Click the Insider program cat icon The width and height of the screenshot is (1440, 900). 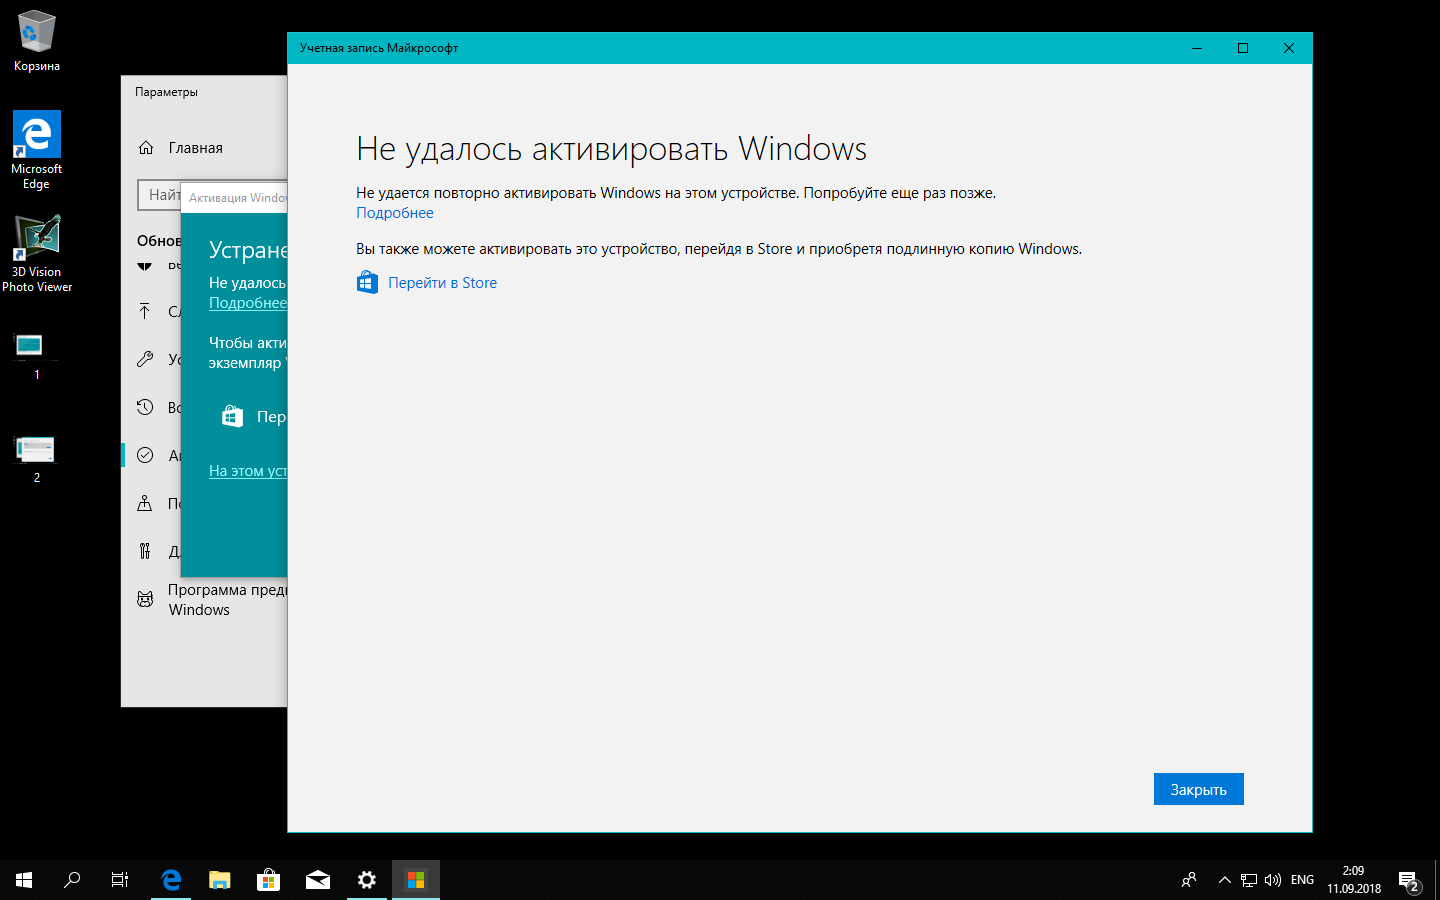point(145,599)
